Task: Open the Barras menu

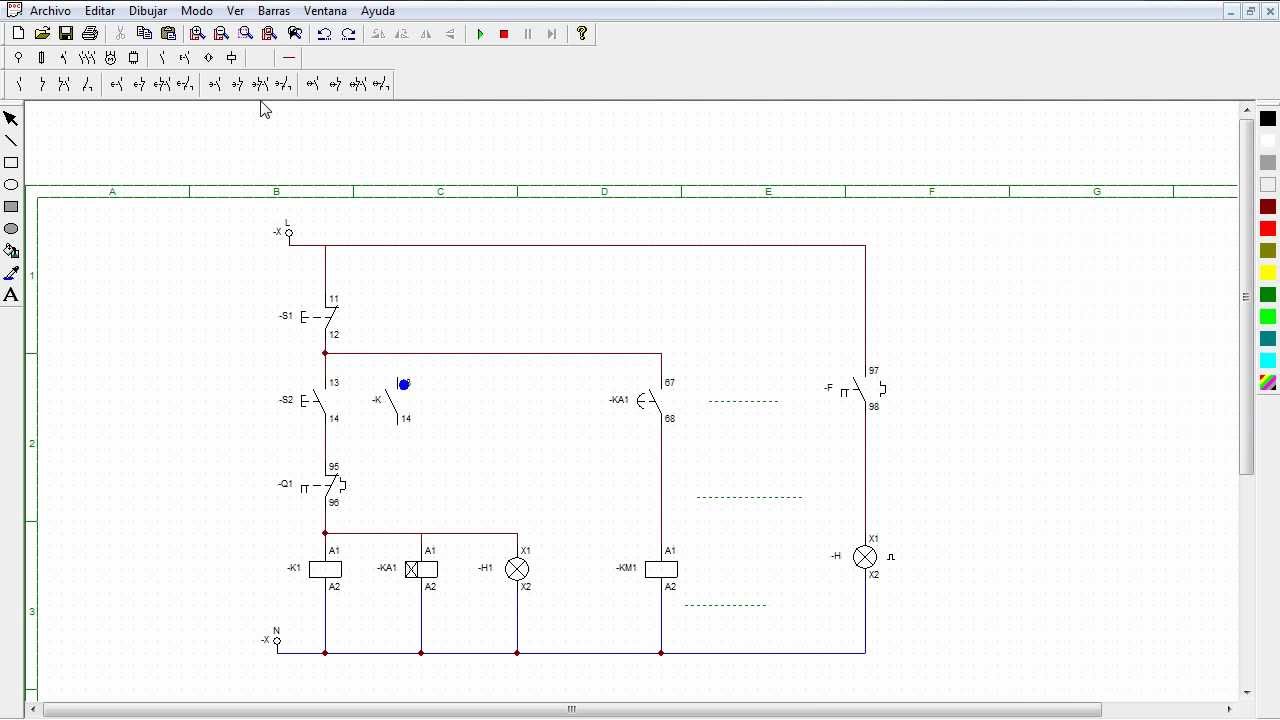Action: (x=274, y=11)
